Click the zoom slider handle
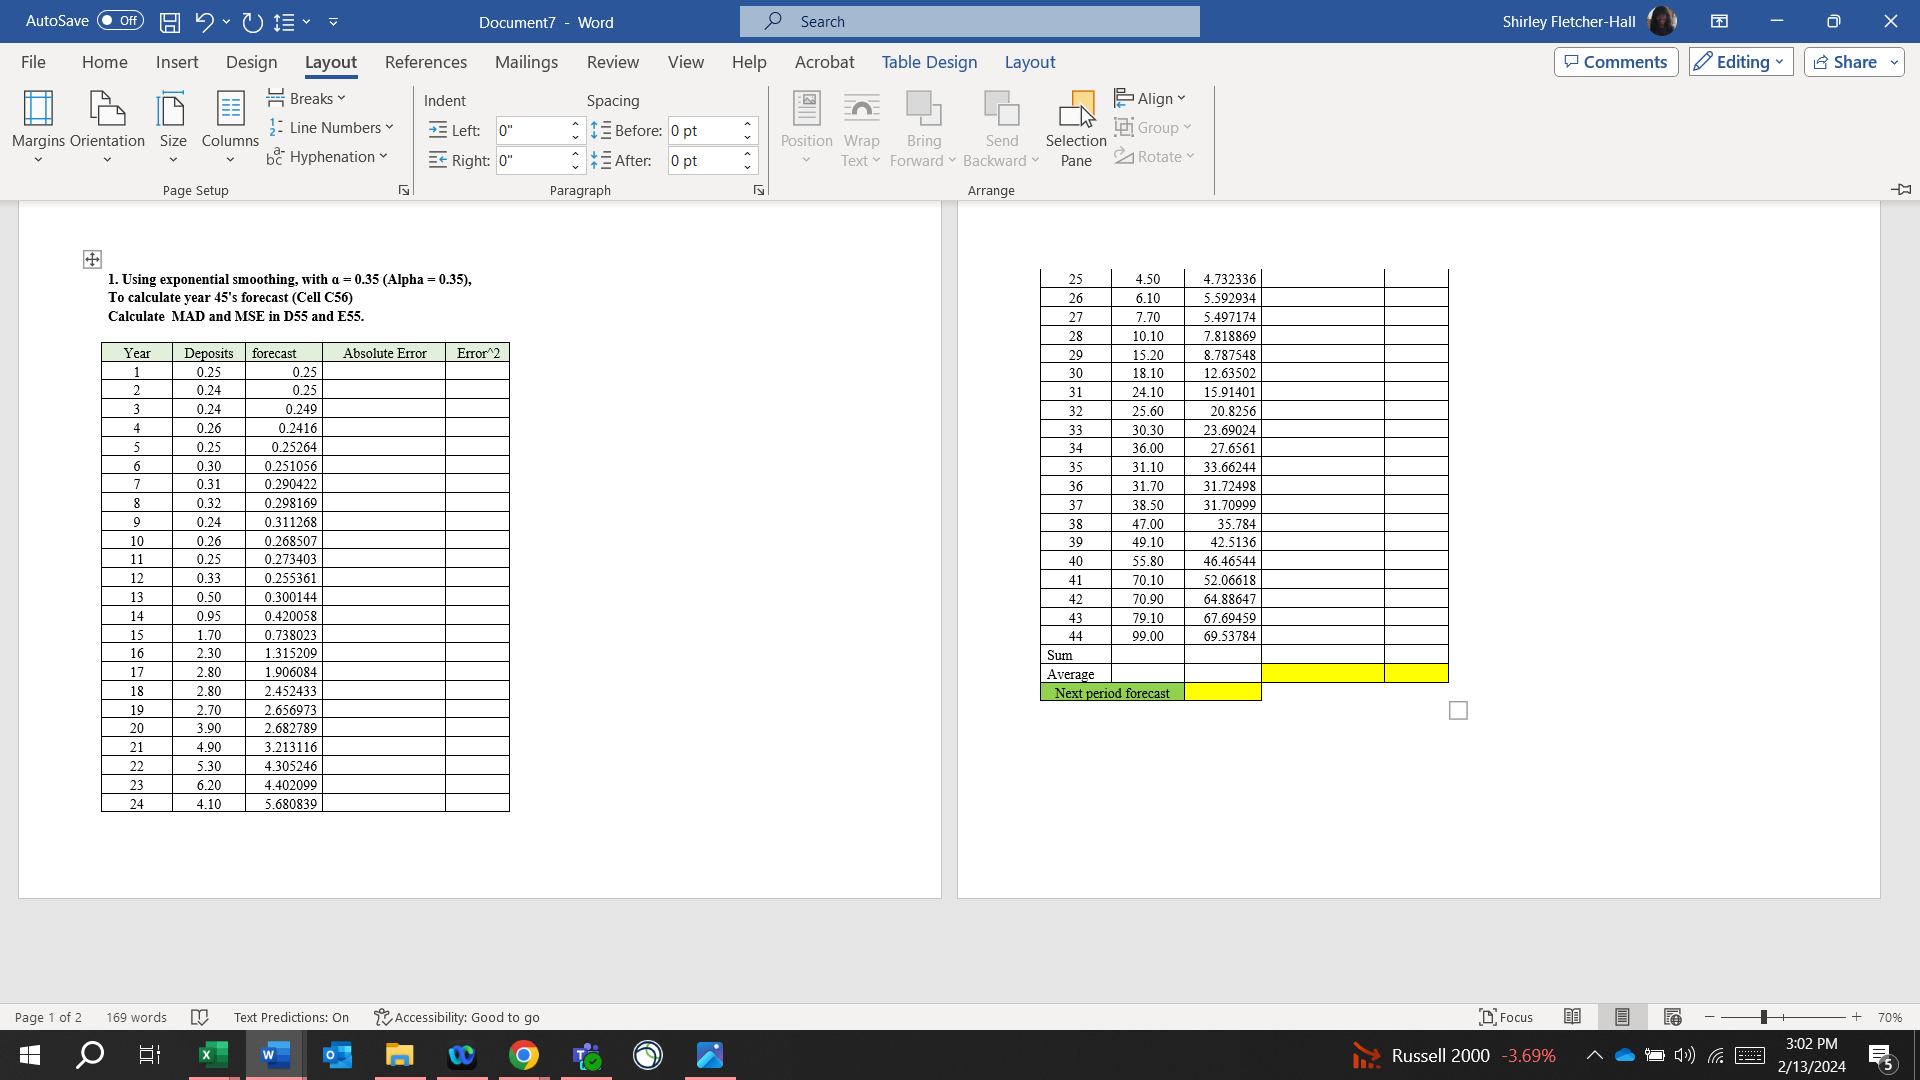The height and width of the screenshot is (1080, 1920). coord(1764,1017)
